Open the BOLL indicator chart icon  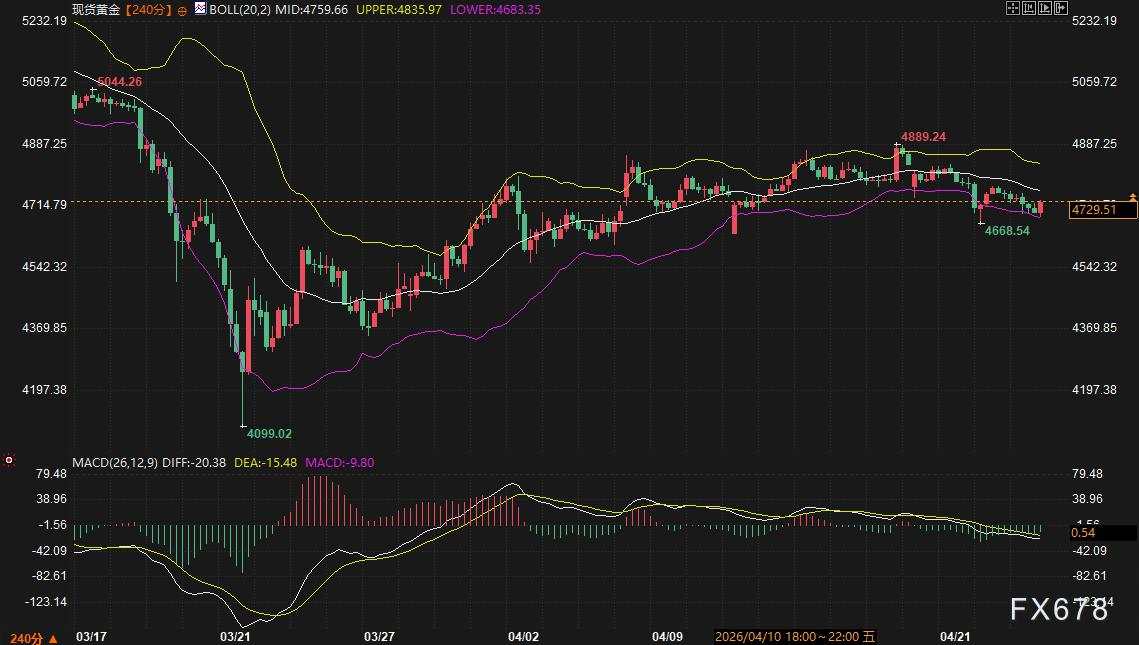point(200,9)
